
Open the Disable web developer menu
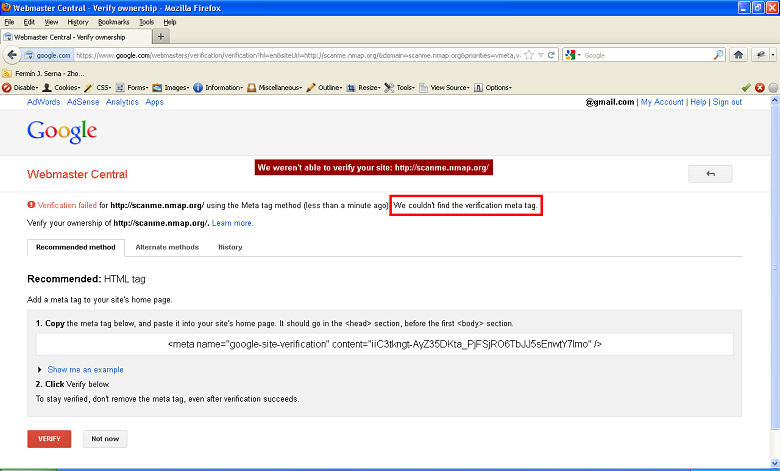(20, 88)
